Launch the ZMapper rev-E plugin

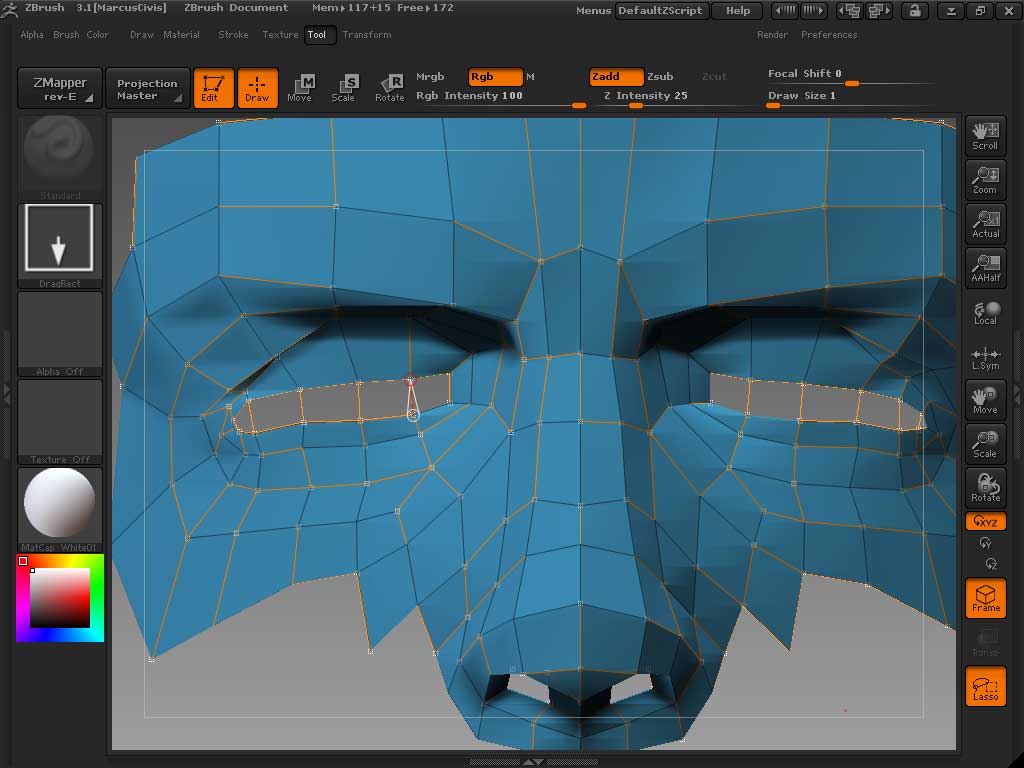coord(60,88)
